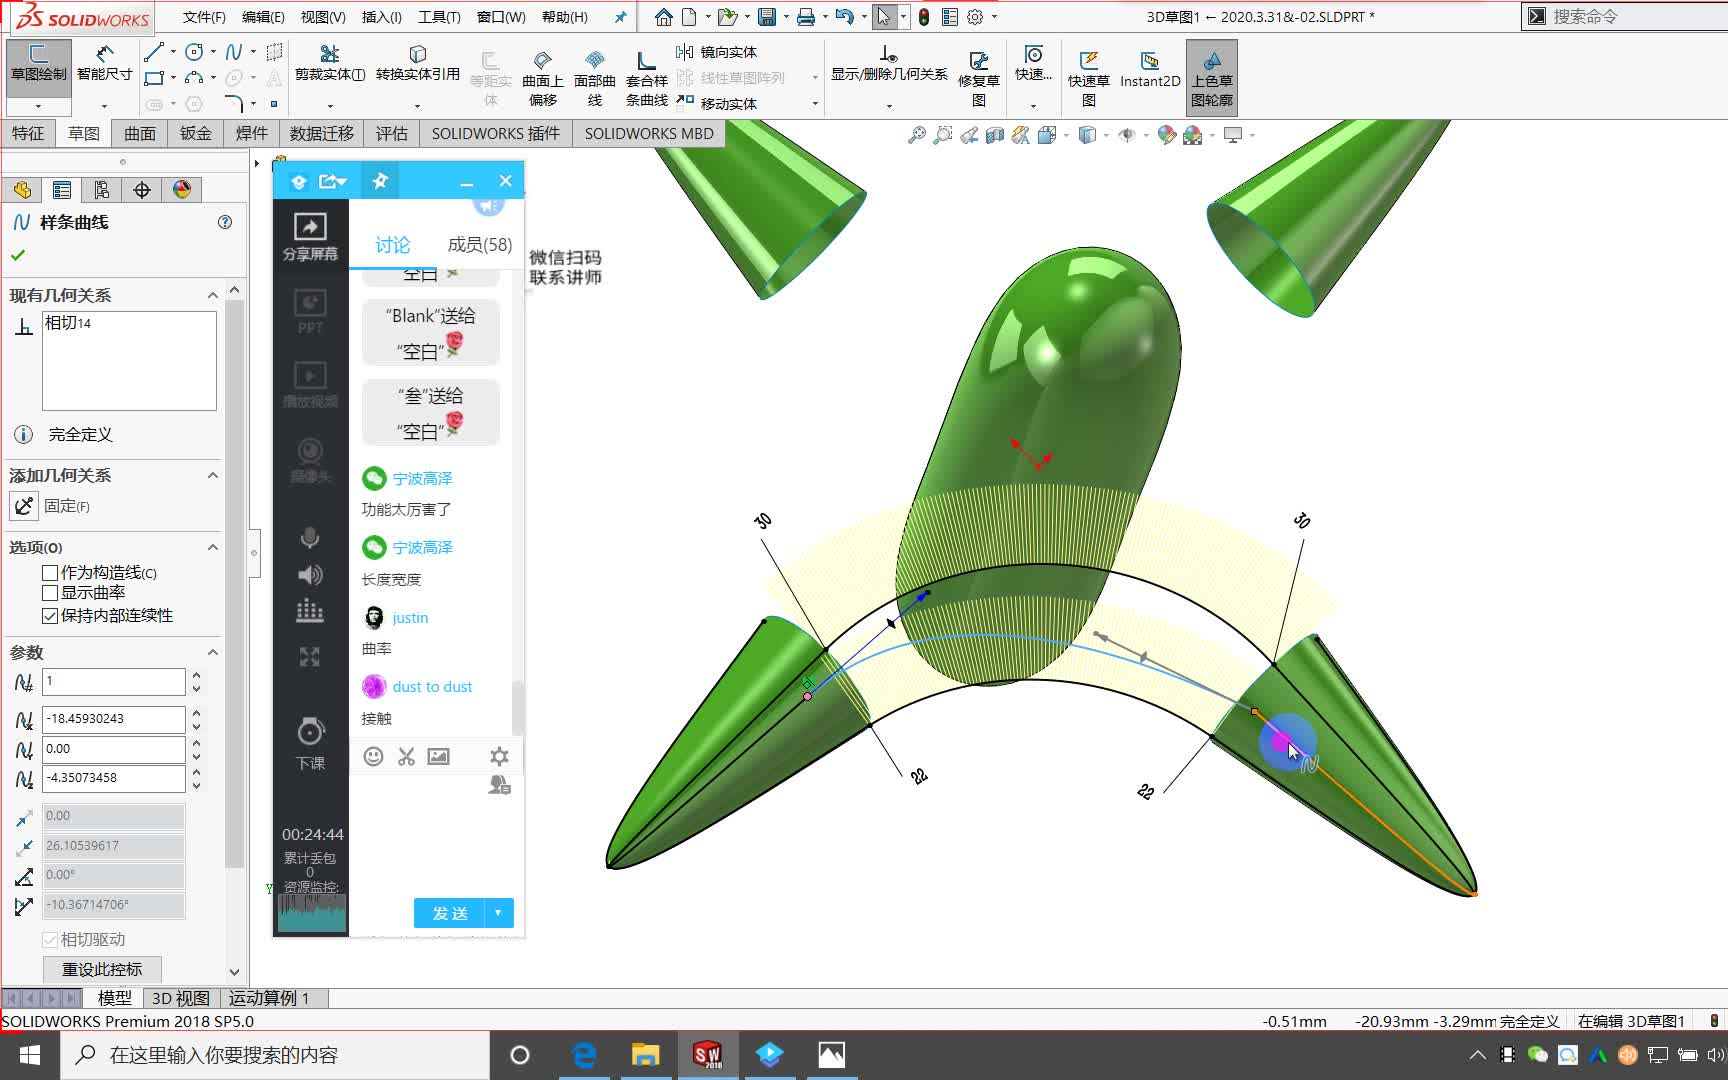The width and height of the screenshot is (1728, 1080).
Task: Open the 插入 menu
Action: click(x=381, y=17)
